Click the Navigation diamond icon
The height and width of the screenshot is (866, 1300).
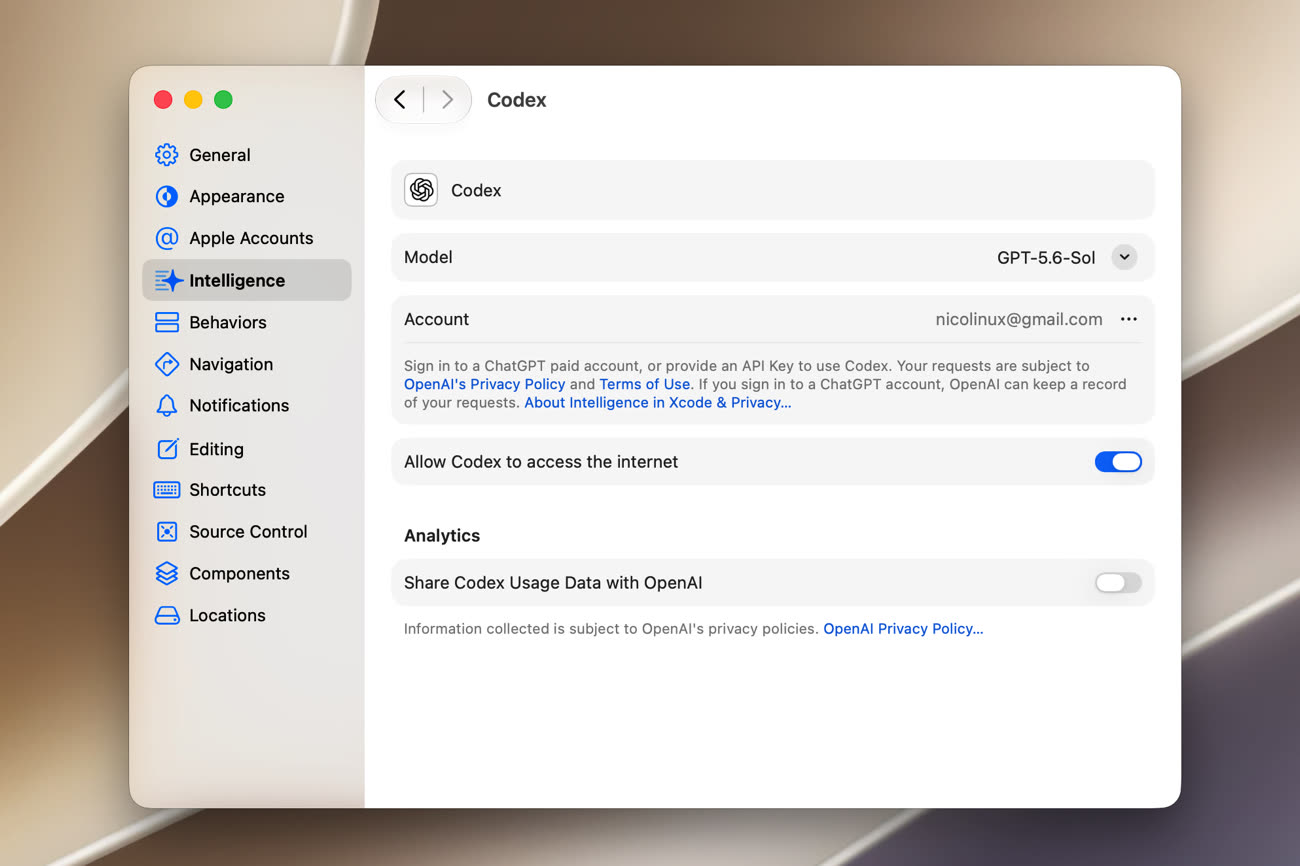167,364
